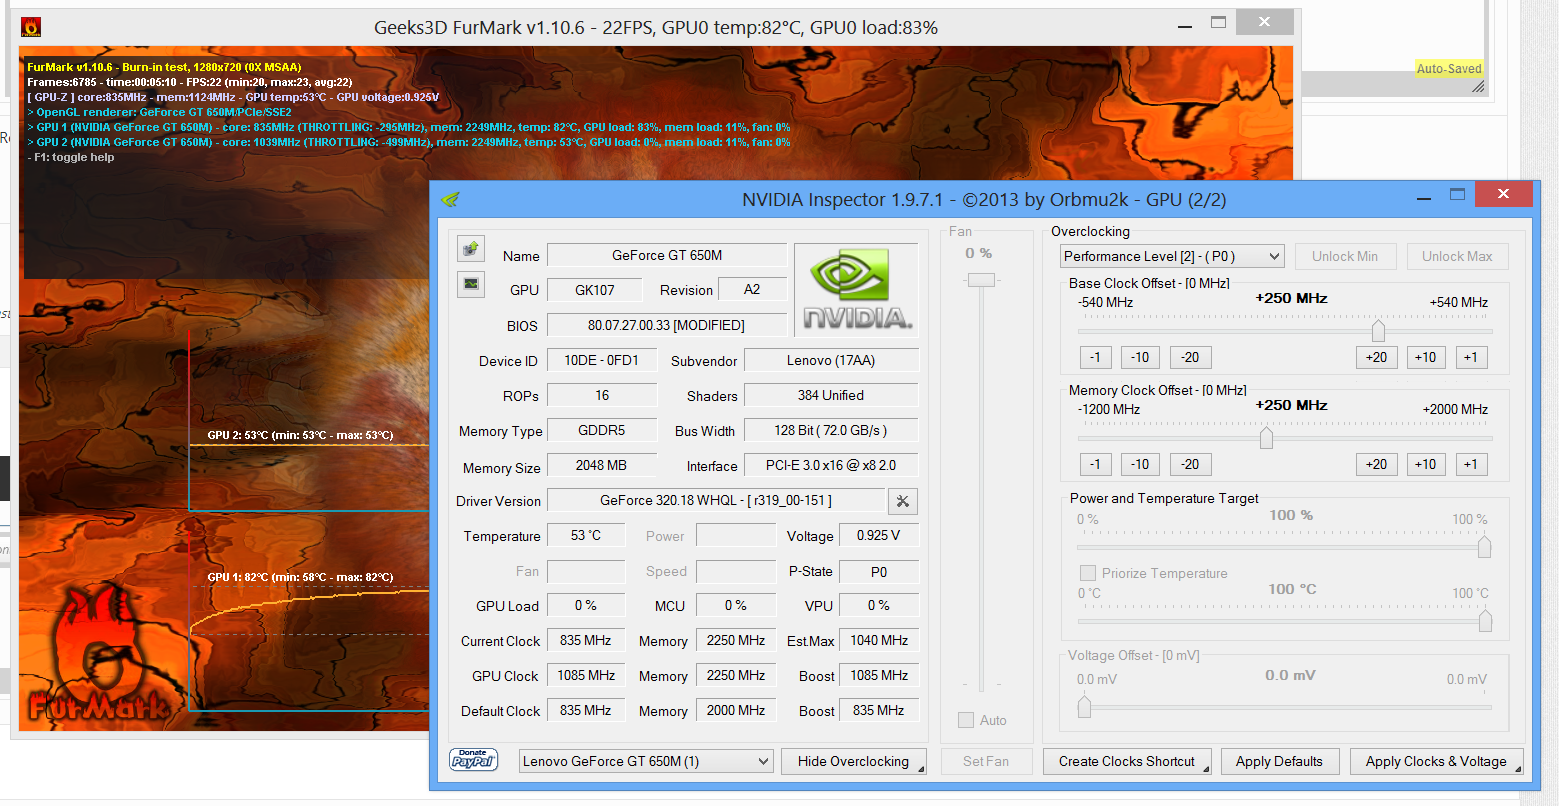Click base clock -10 step button
The height and width of the screenshot is (806, 1559).
coord(1140,357)
